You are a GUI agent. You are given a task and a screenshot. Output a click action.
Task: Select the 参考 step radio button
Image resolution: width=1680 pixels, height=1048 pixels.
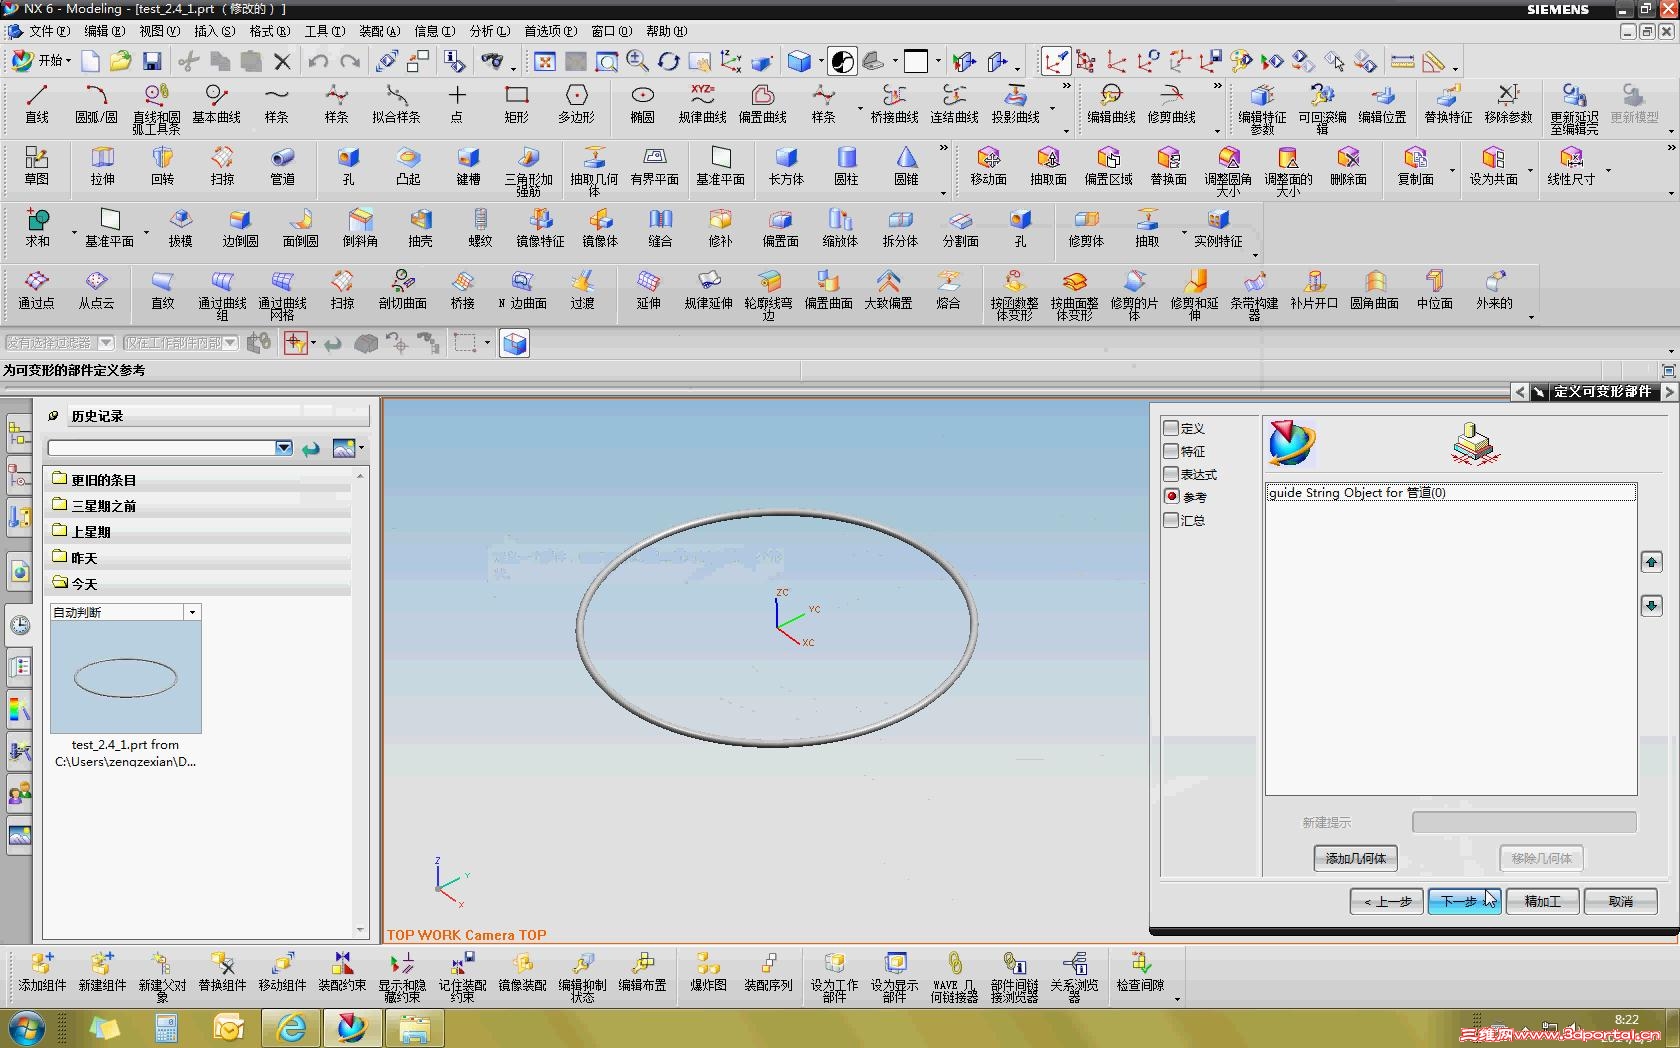[1171, 496]
